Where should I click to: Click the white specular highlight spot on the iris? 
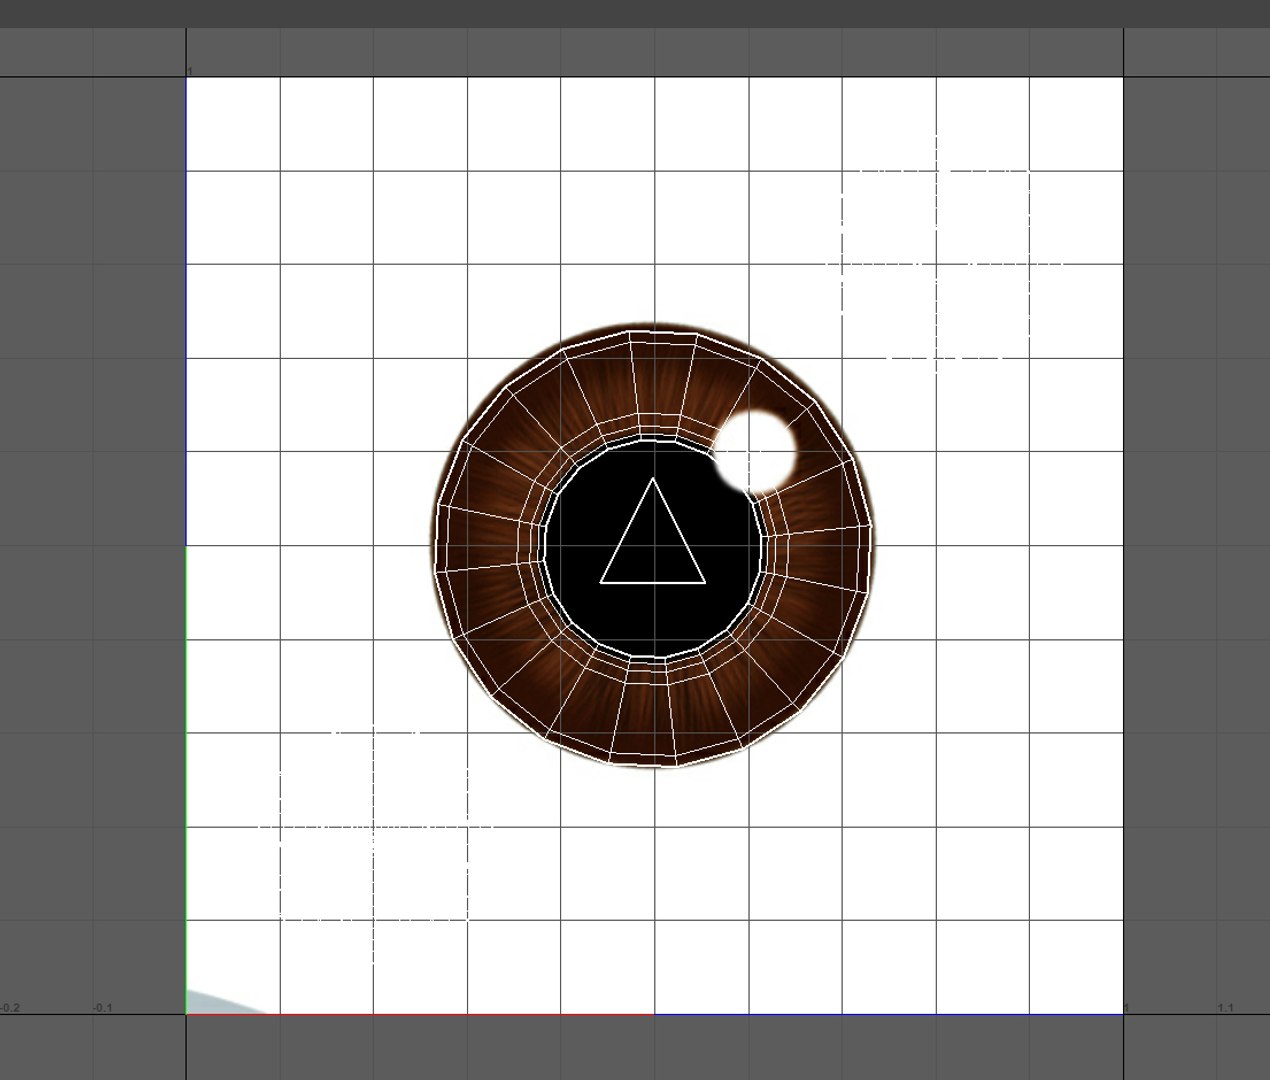pyautogui.click(x=757, y=452)
